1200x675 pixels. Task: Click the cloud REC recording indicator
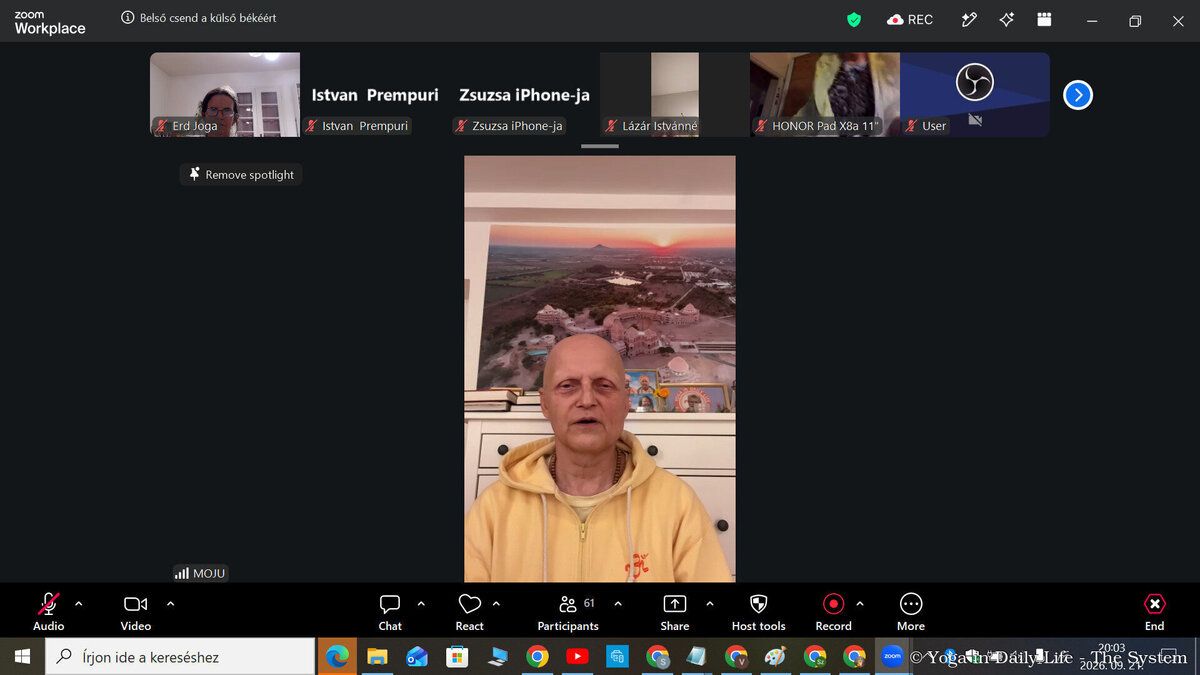point(910,20)
